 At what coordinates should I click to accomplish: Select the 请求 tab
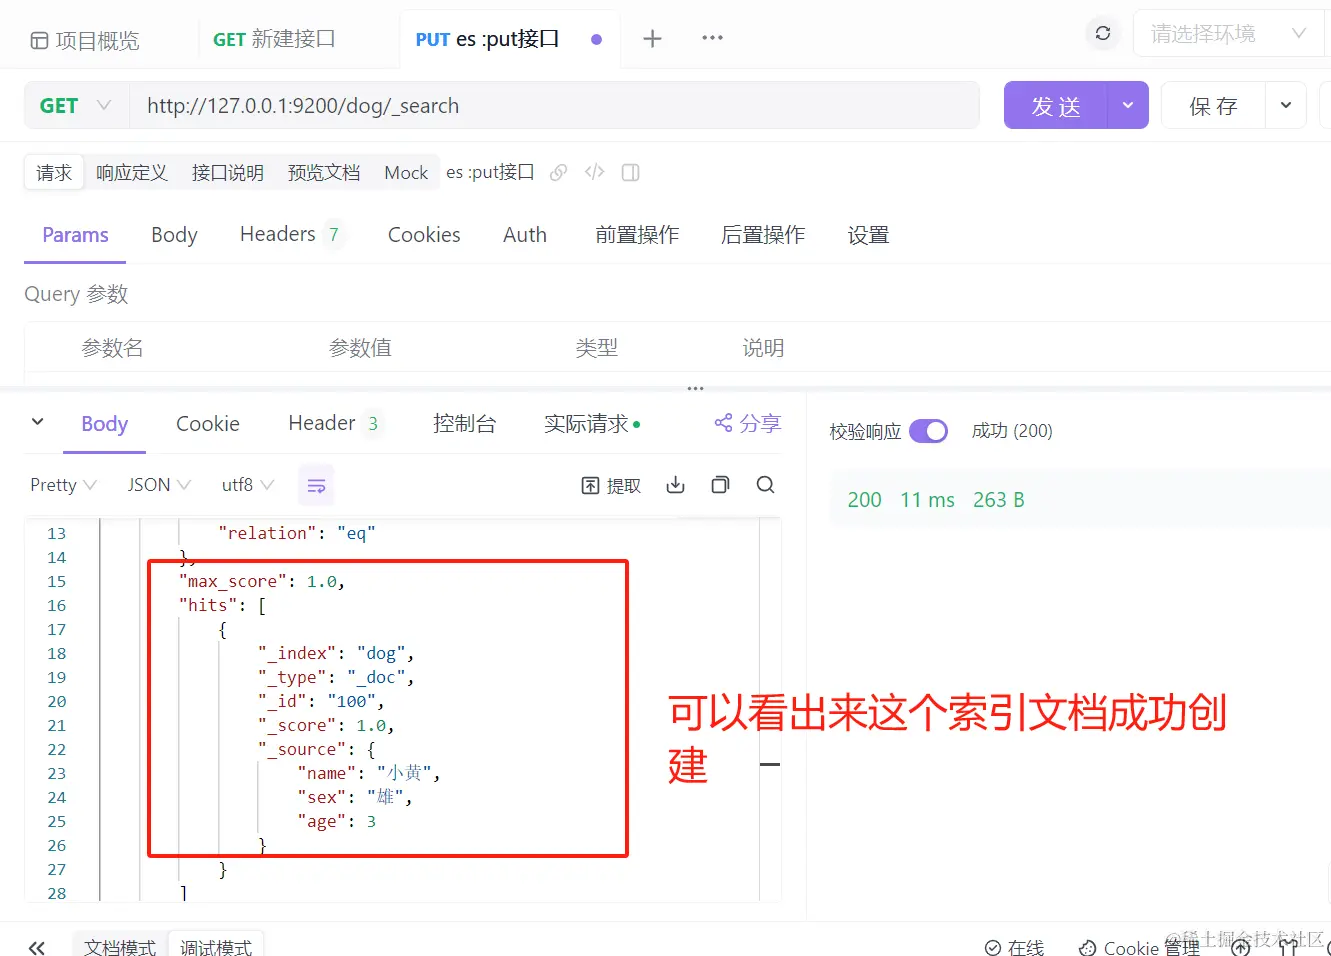[x=54, y=173]
